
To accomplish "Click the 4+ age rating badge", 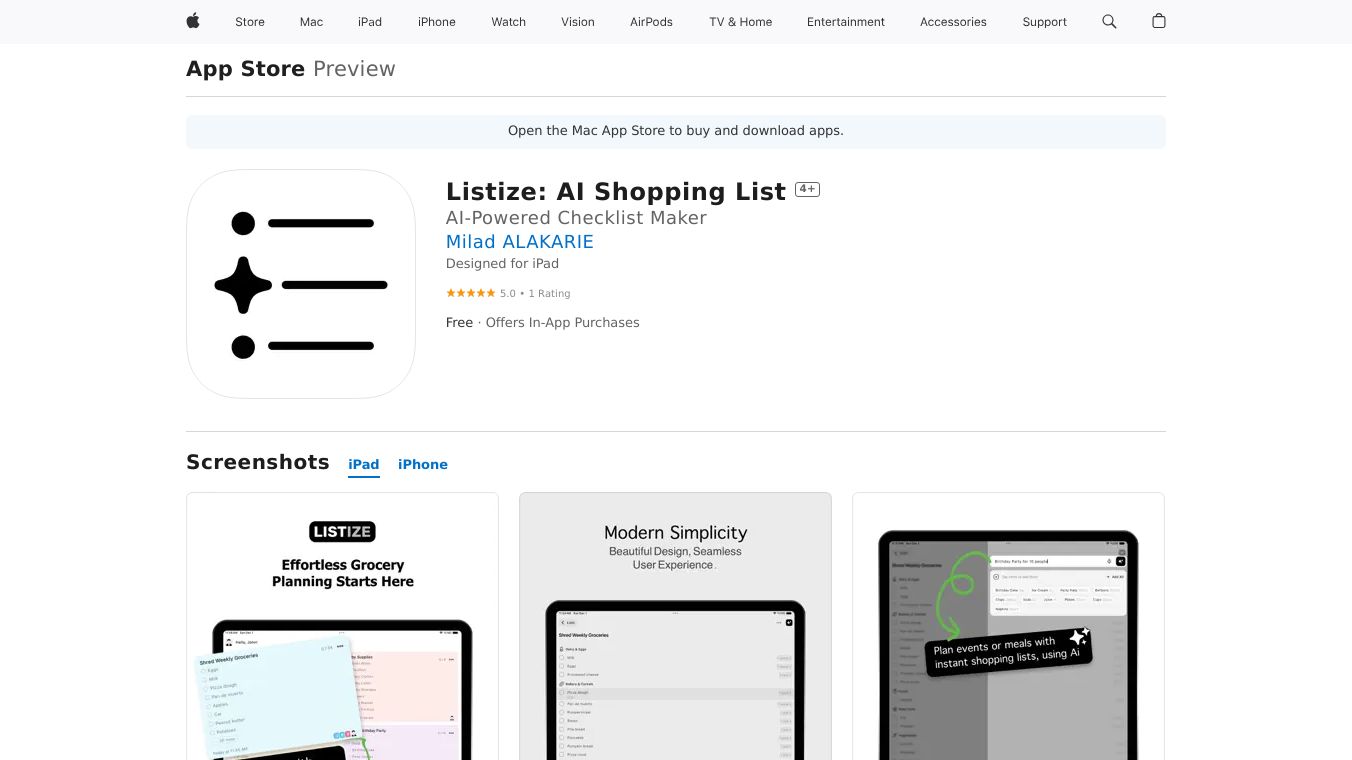I will (x=807, y=189).
